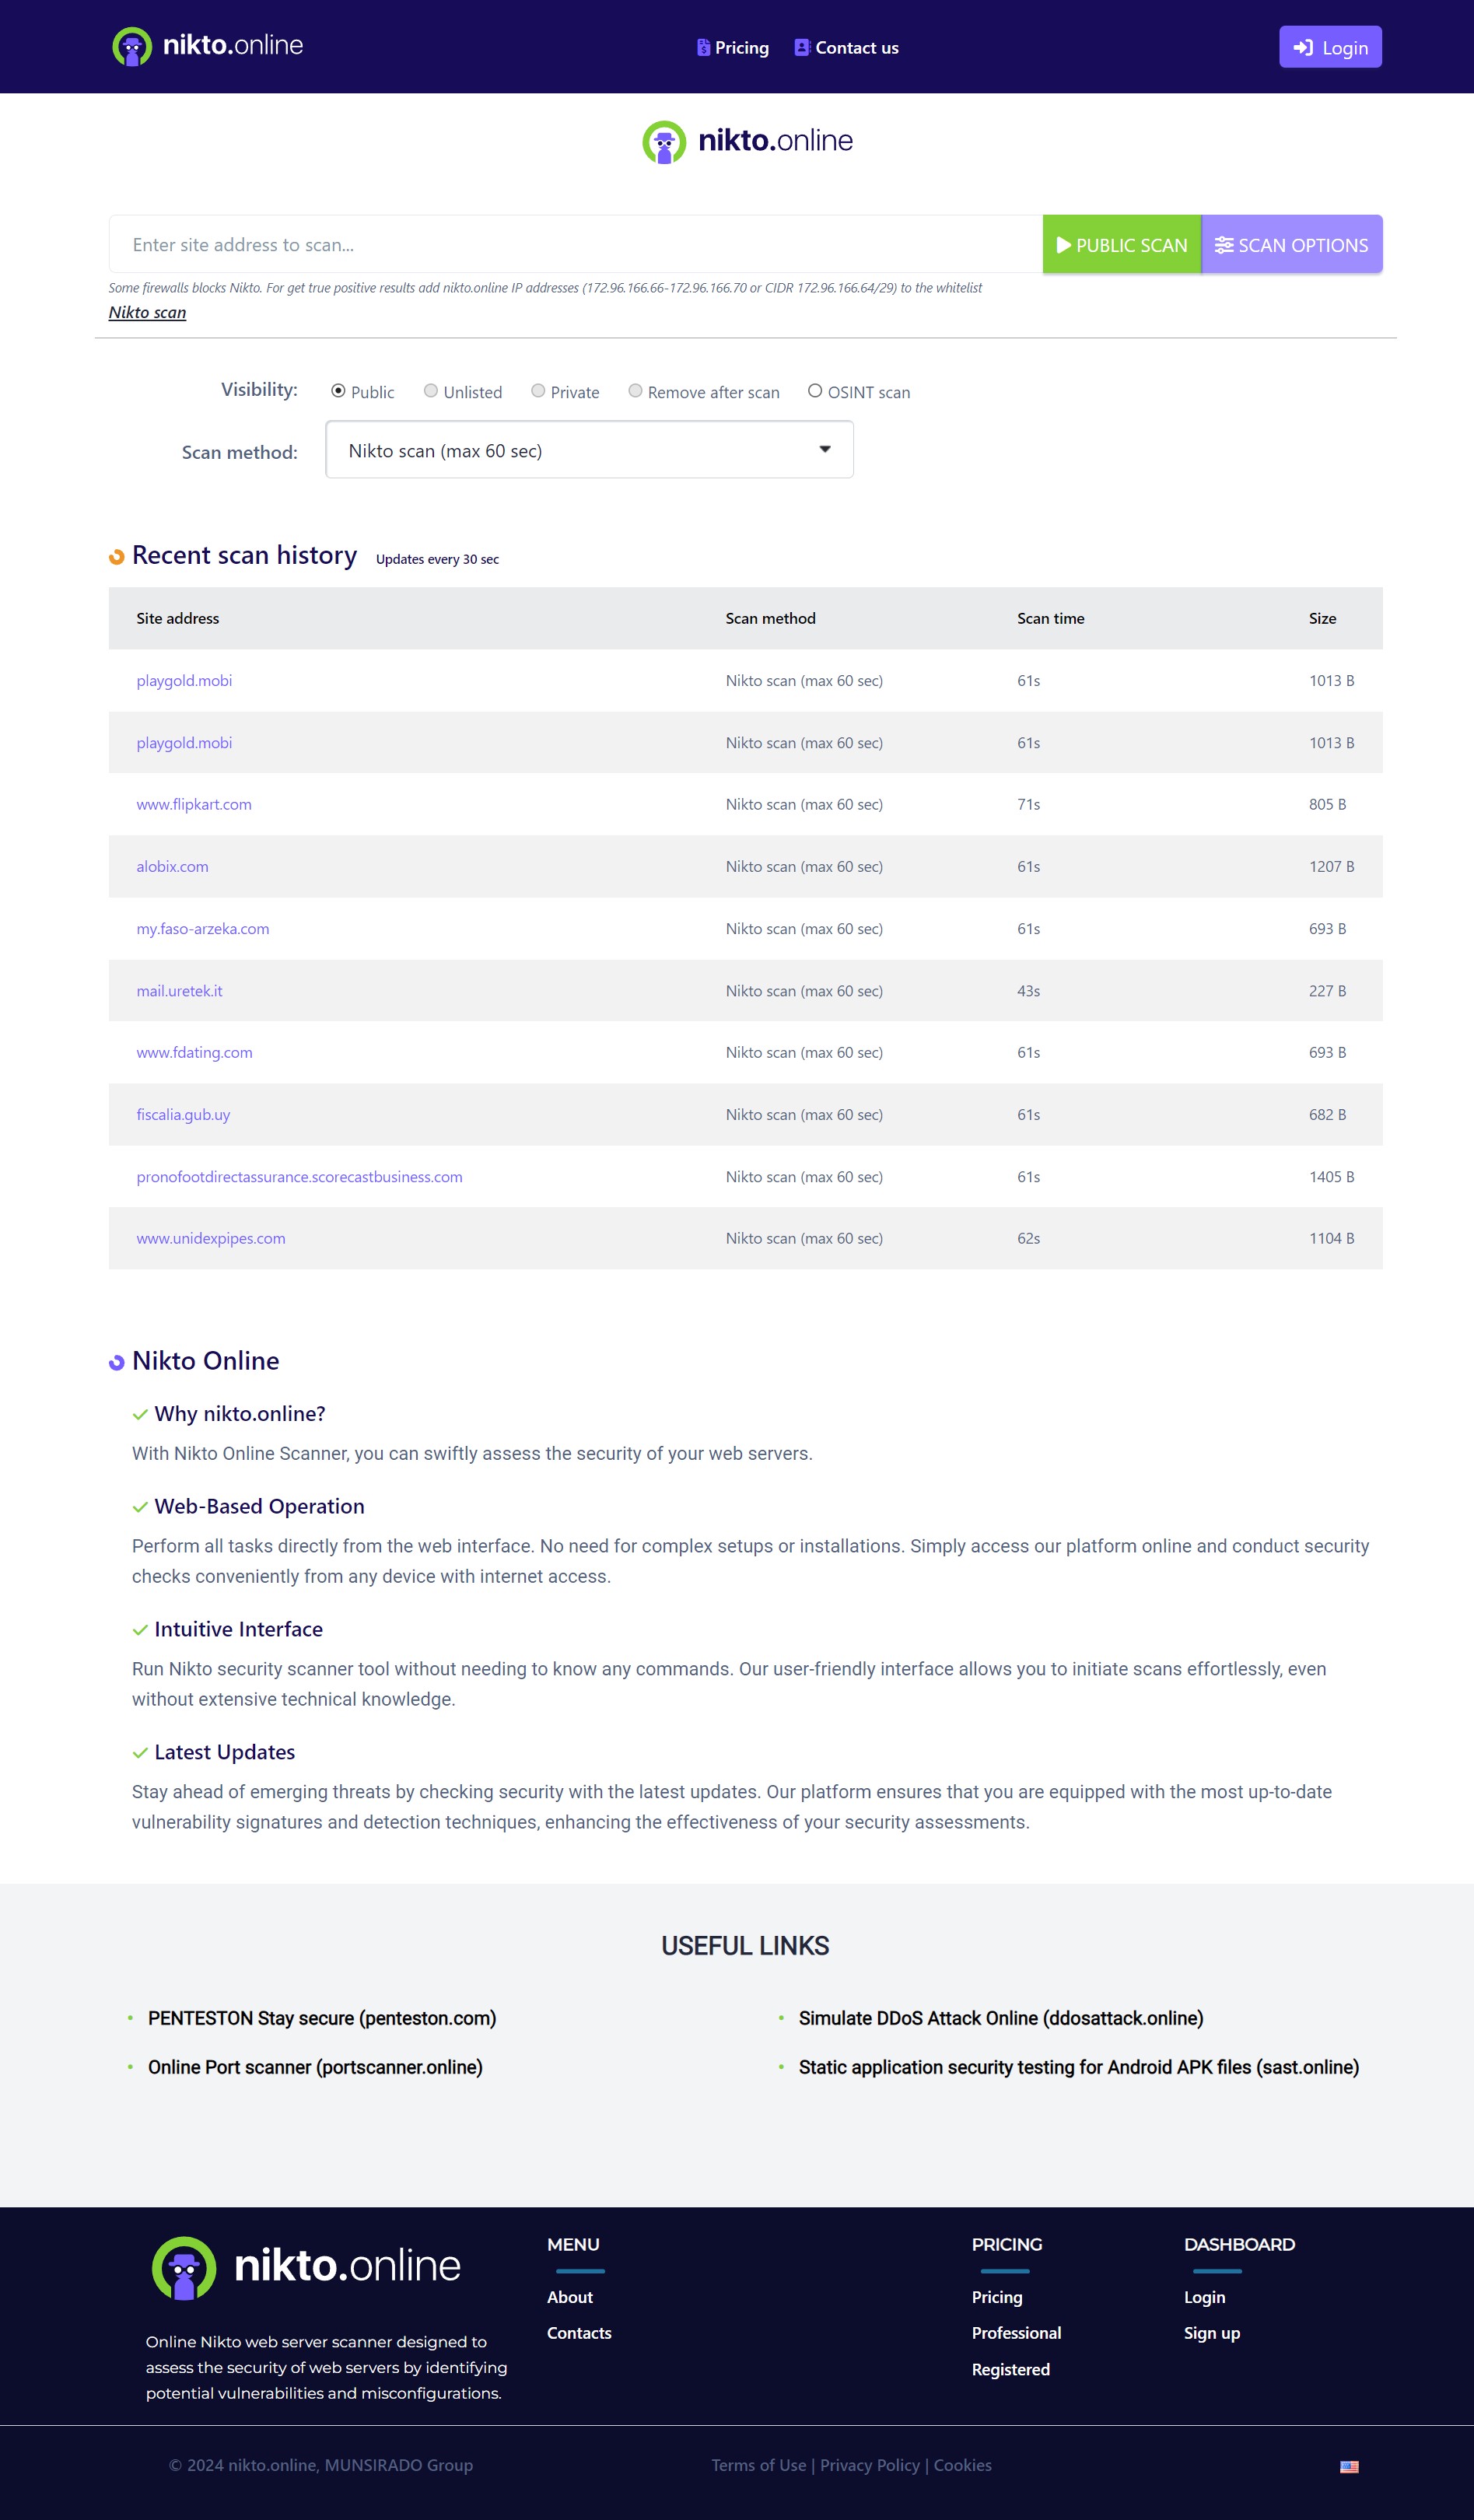Image resolution: width=1474 pixels, height=2520 pixels.
Task: Click the Nikto scan underlined link
Action: [x=147, y=313]
